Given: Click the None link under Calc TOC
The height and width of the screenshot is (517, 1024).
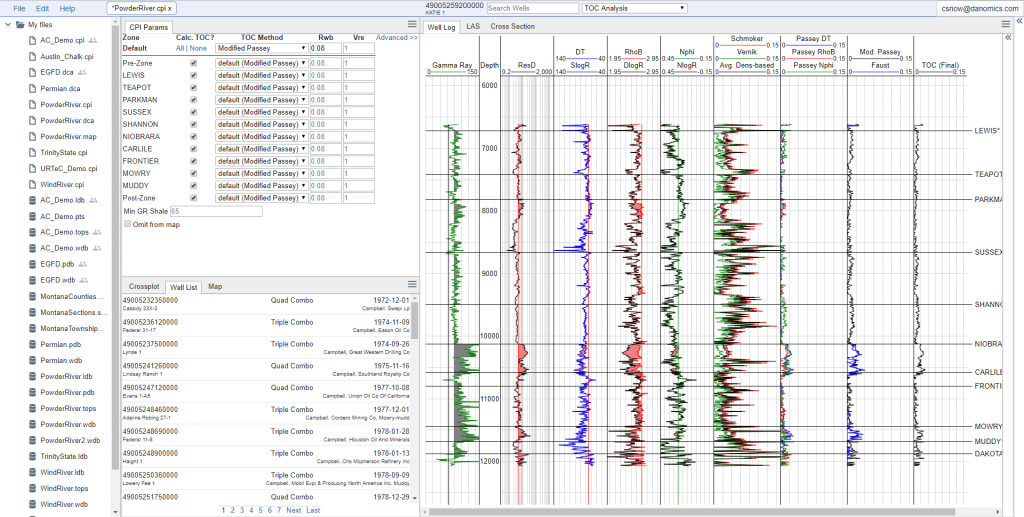Looking at the screenshot, I should [x=198, y=48].
